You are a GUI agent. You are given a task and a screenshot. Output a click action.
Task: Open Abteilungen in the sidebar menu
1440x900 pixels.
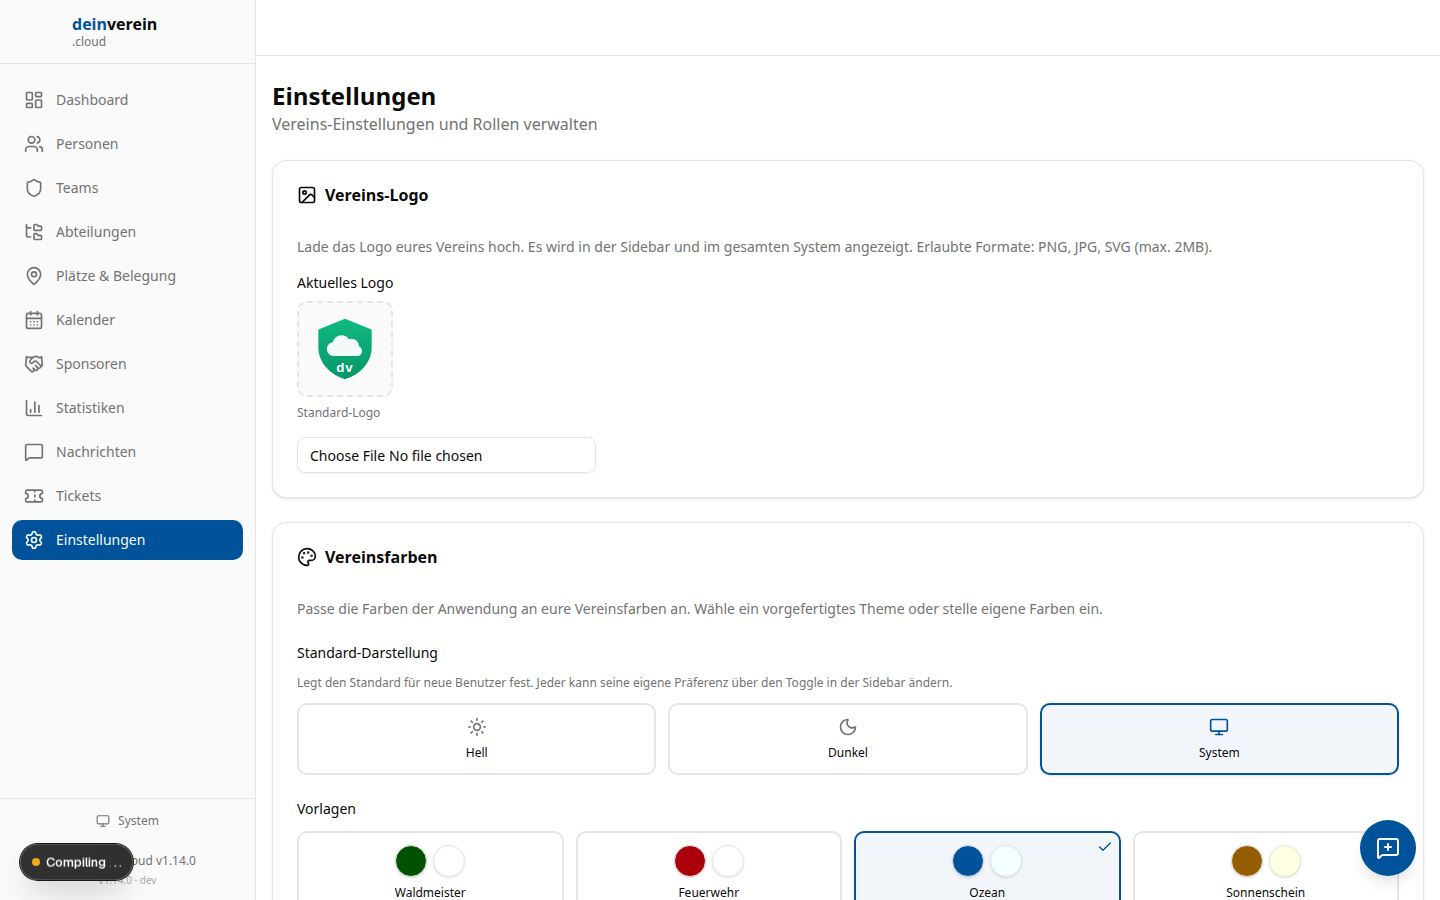click(x=96, y=232)
